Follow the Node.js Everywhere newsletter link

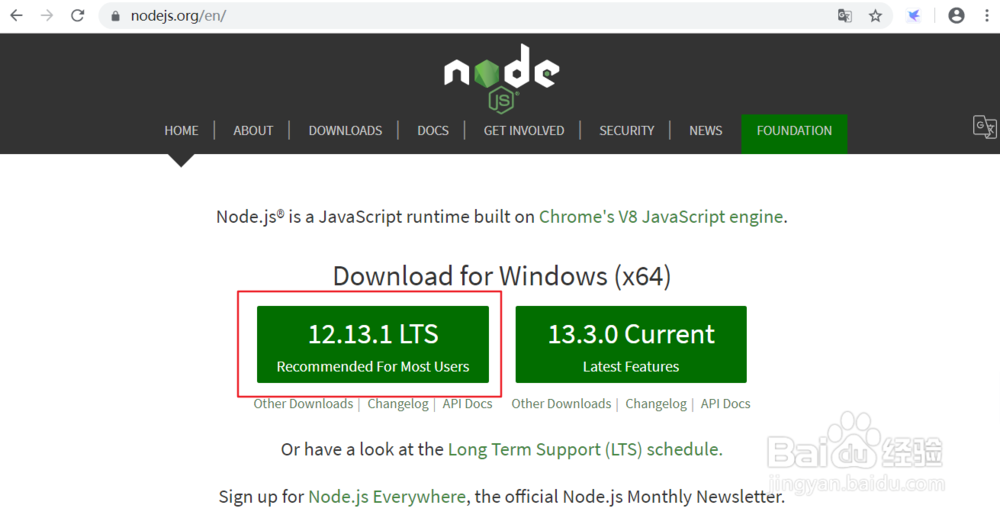coord(387,497)
